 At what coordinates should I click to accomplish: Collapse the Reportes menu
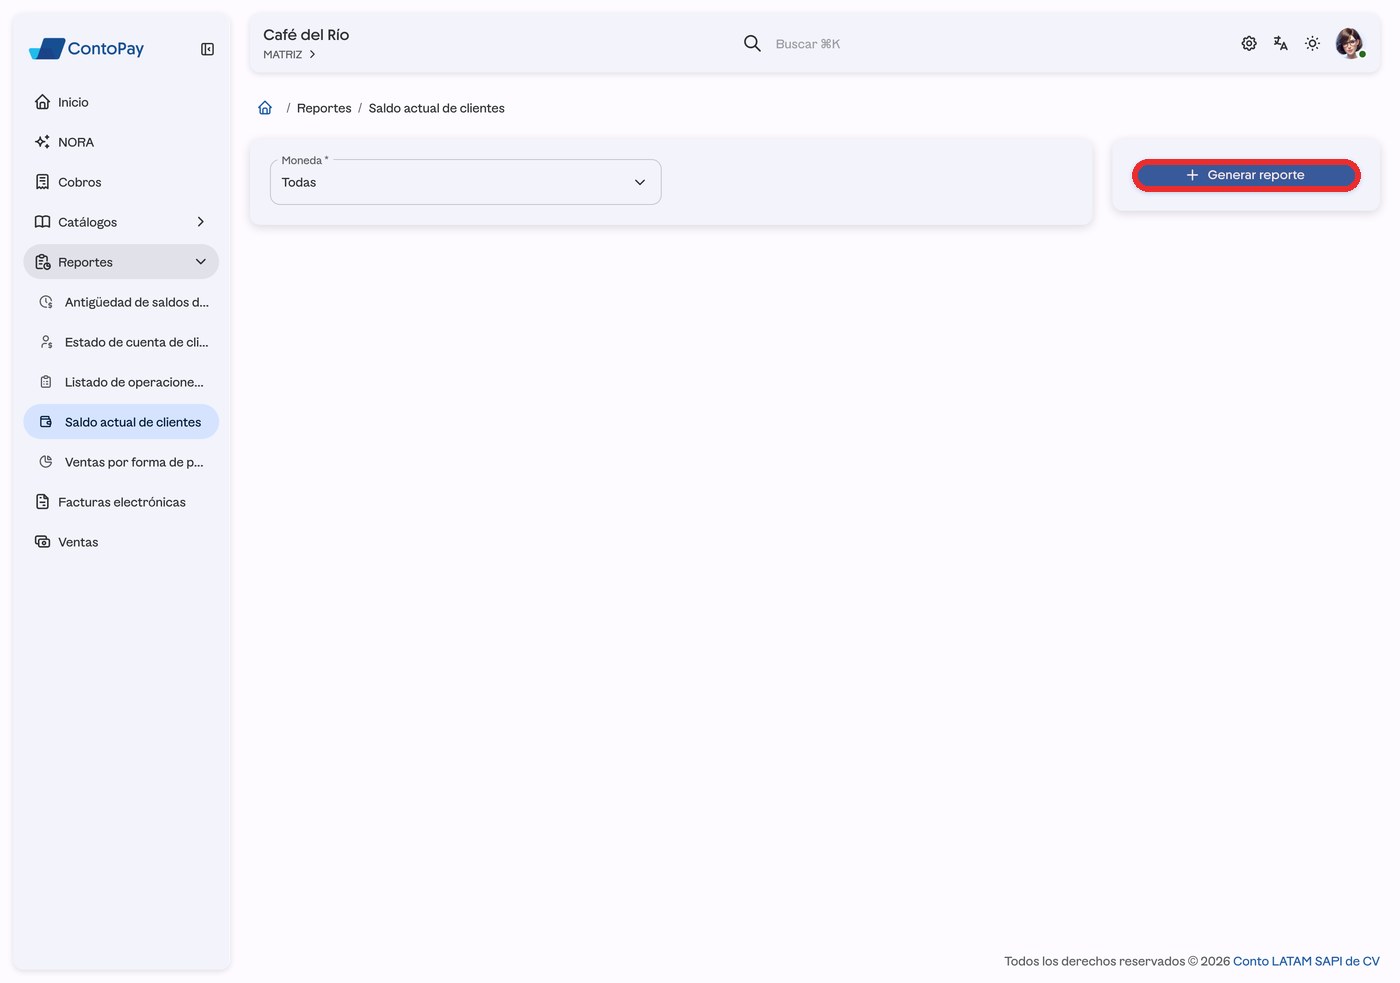[x=121, y=262]
